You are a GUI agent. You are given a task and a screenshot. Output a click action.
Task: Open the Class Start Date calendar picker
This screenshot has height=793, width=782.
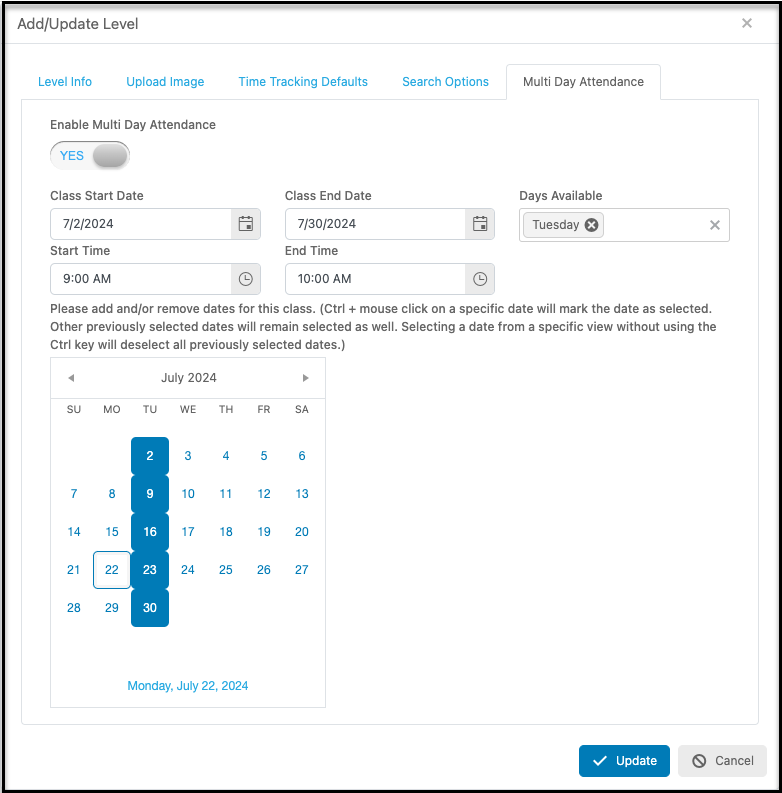[246, 224]
